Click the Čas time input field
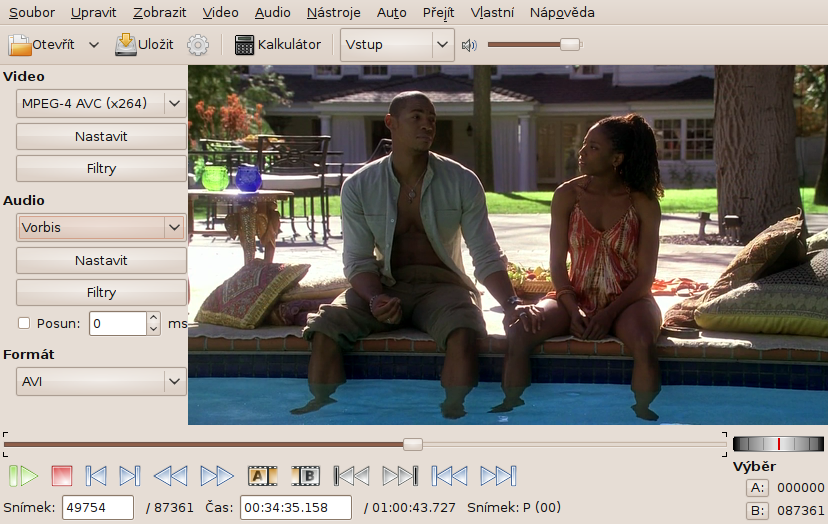Screen dimensions: 828x524 pyautogui.click(x=296, y=508)
